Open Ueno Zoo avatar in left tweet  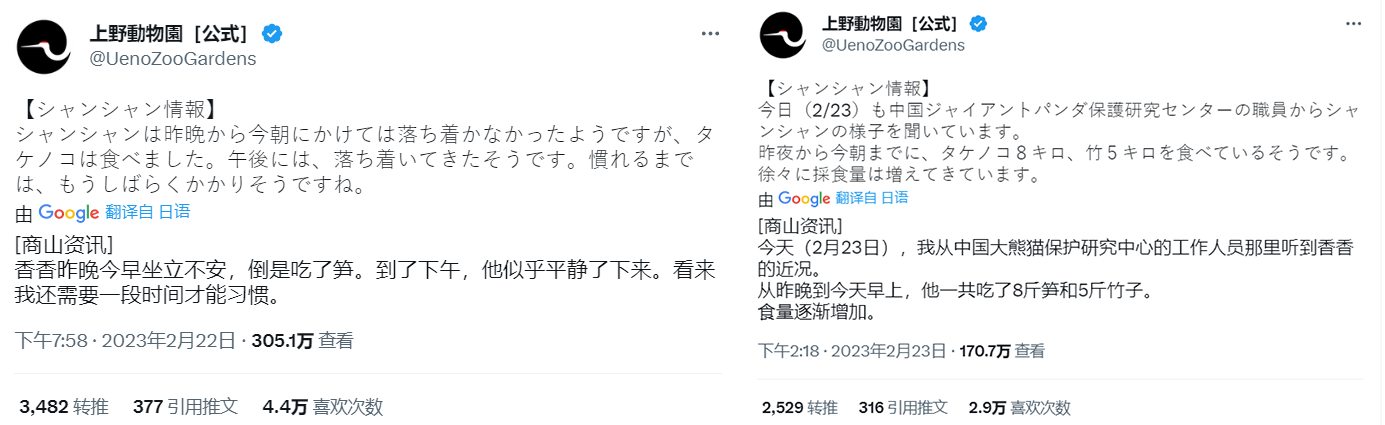pyautogui.click(x=43, y=46)
